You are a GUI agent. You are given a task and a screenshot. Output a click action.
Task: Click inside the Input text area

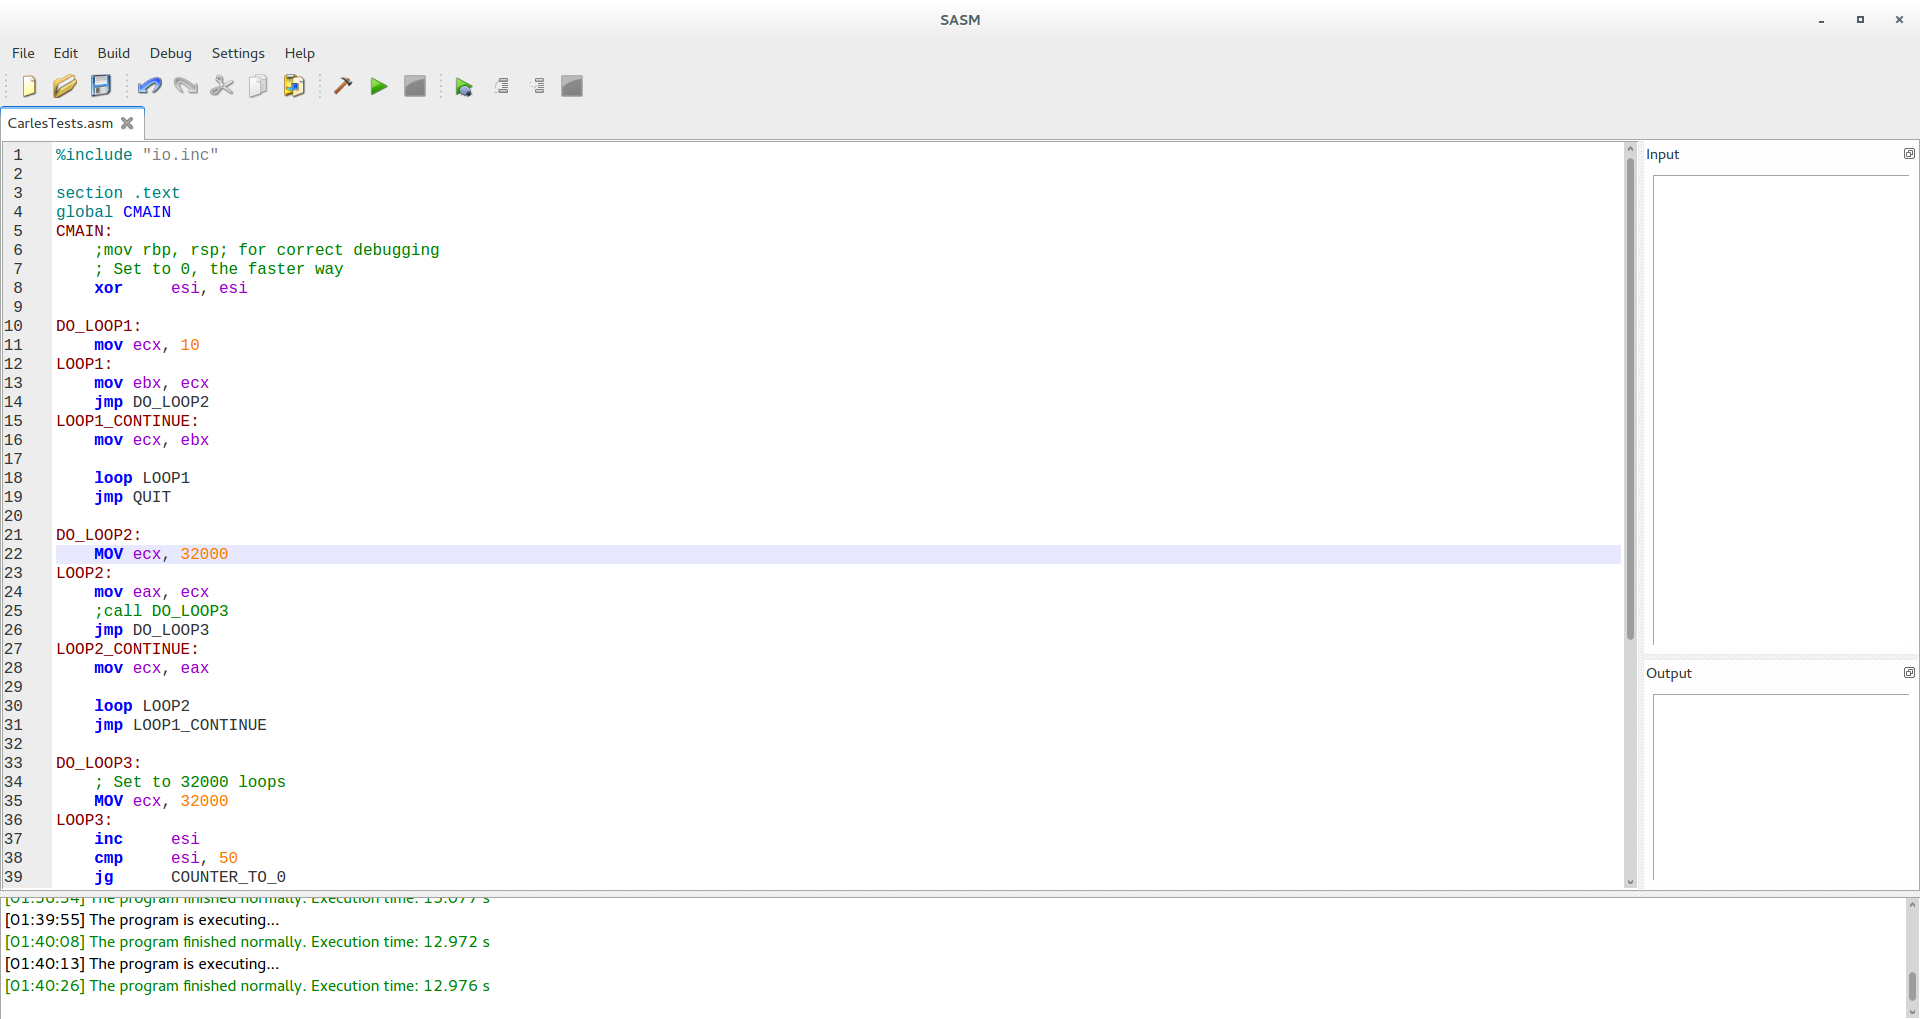coord(1781,410)
